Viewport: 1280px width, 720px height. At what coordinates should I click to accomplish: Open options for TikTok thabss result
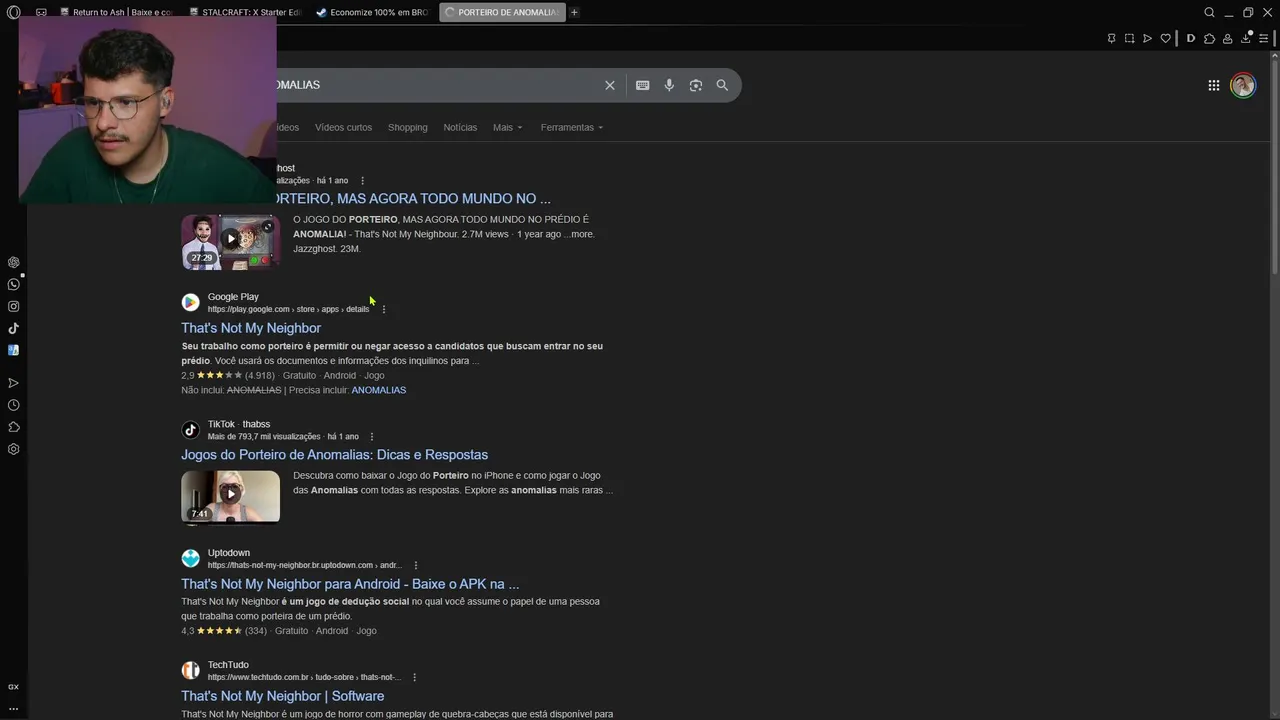[x=372, y=436]
